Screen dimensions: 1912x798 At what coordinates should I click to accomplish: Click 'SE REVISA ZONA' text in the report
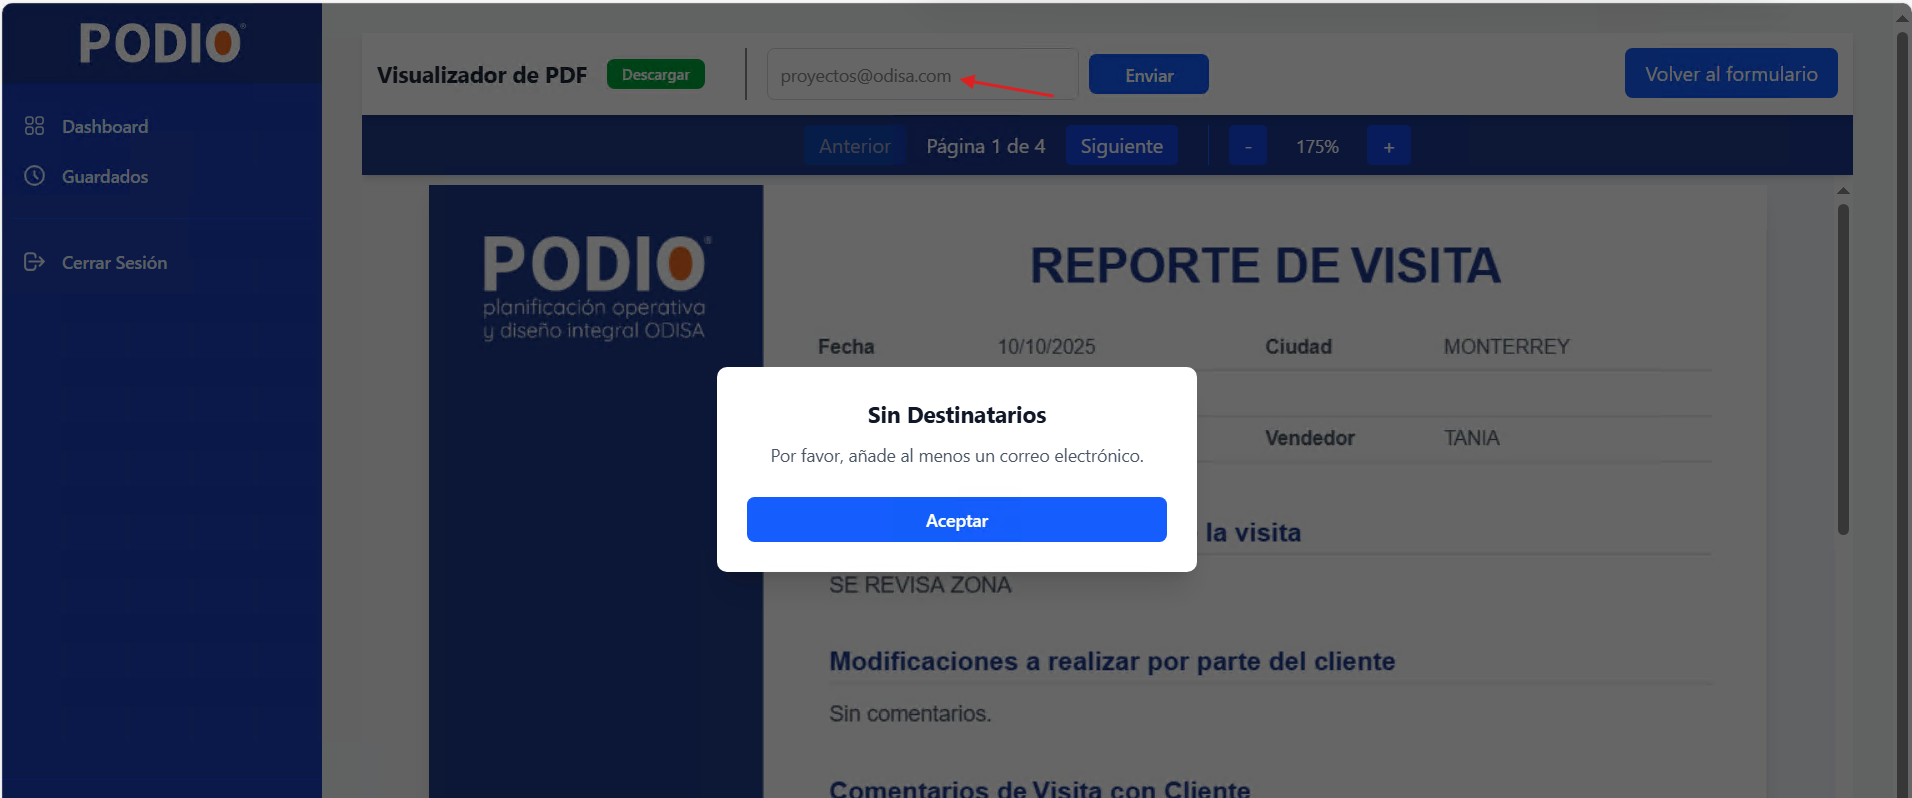coord(920,585)
